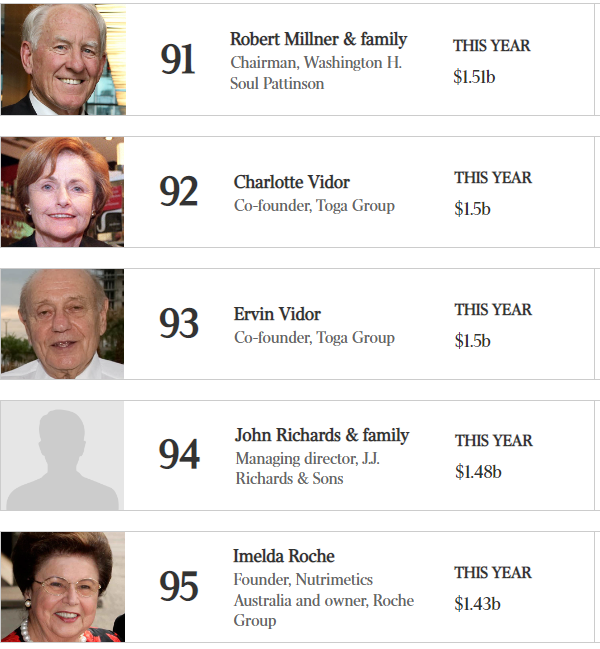Open John Richards & family entry title

pos(322,435)
